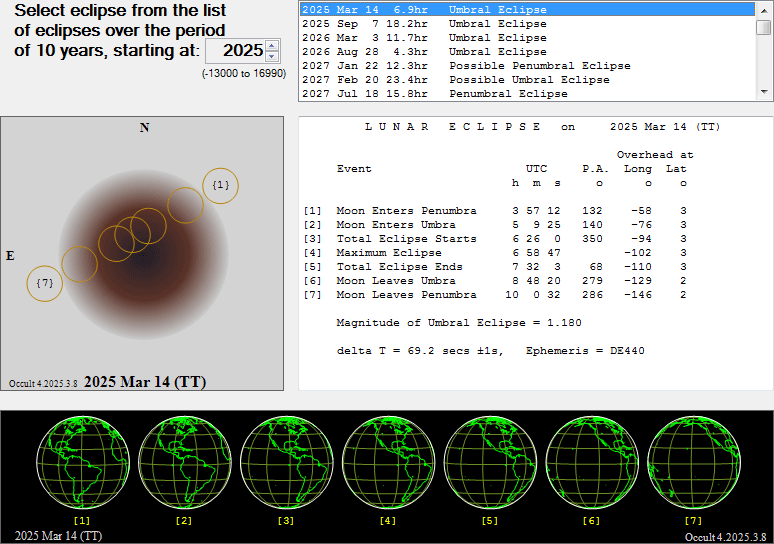Click the globe thumbnail labeled [2]
This screenshot has width=774, height=544.
[184, 464]
